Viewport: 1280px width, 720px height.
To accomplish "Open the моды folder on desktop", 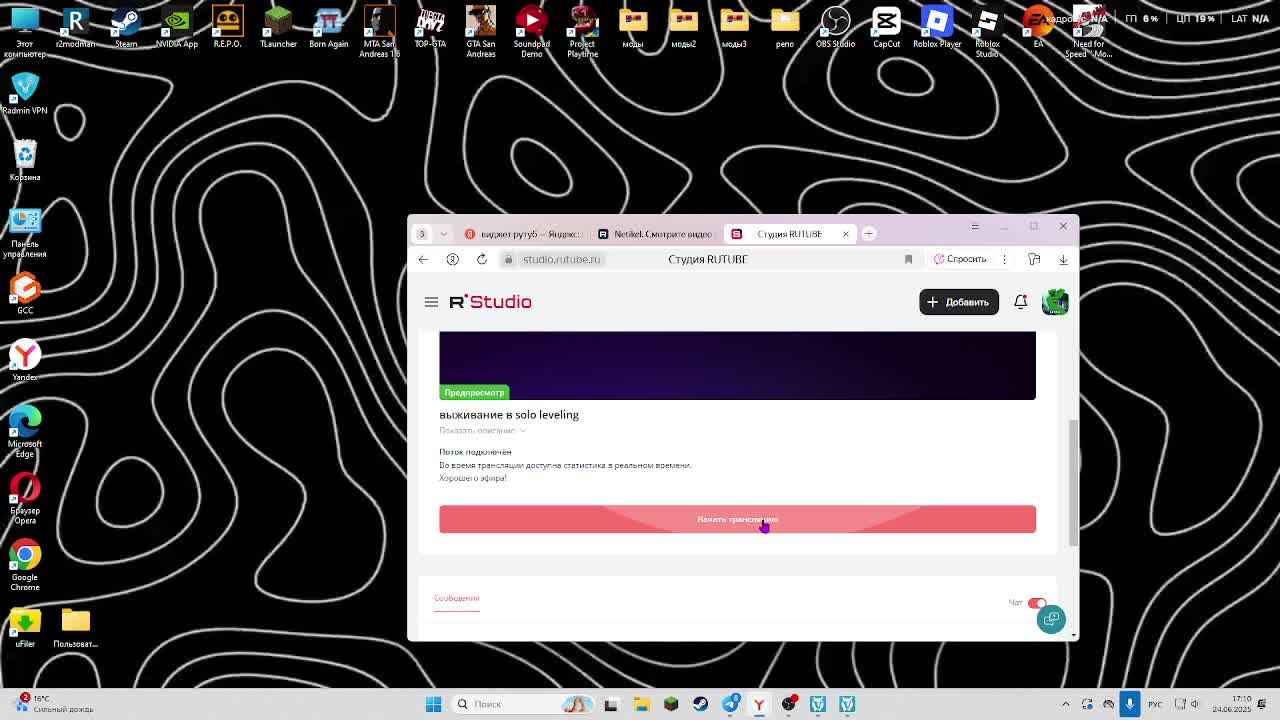I will [x=633, y=27].
